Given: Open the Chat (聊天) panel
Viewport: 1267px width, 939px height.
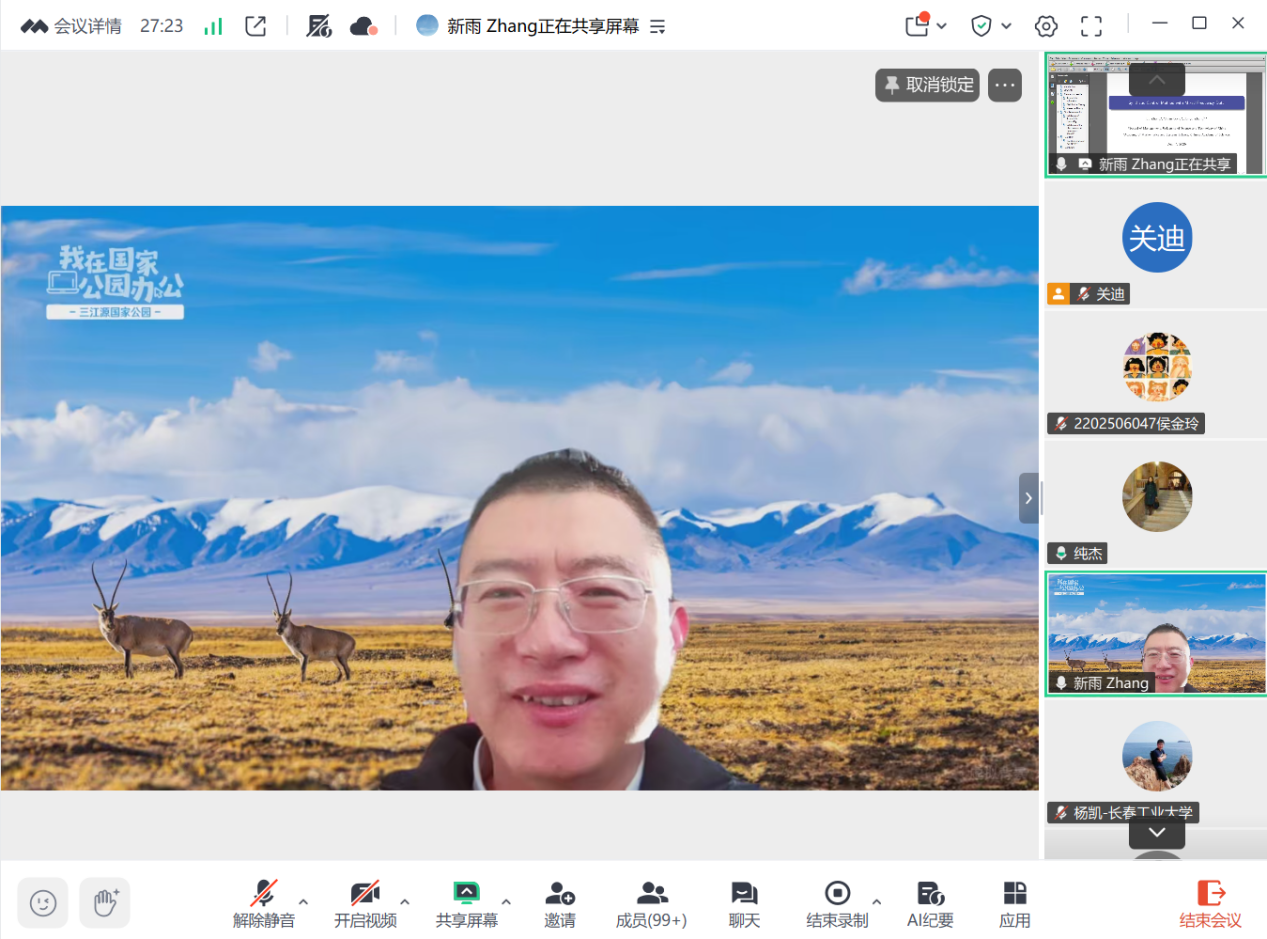Looking at the screenshot, I should (x=744, y=903).
